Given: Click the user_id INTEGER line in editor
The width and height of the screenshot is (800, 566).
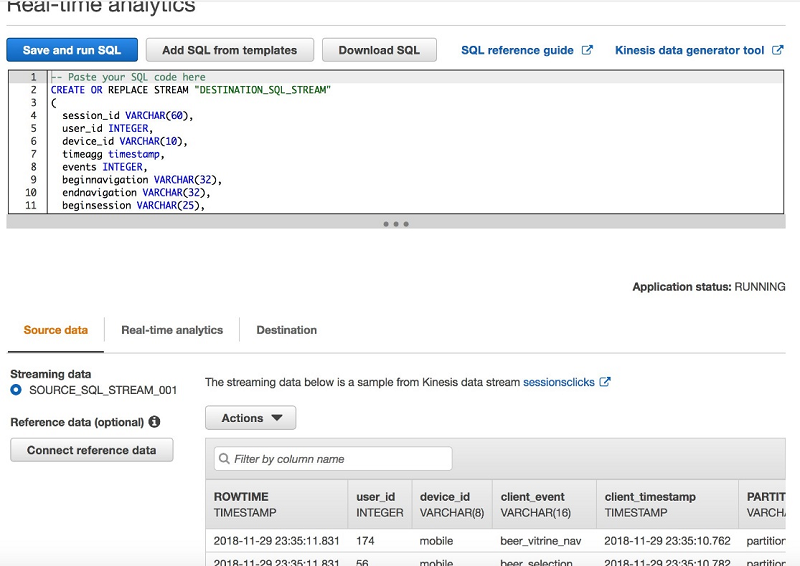Looking at the screenshot, I should tap(108, 129).
